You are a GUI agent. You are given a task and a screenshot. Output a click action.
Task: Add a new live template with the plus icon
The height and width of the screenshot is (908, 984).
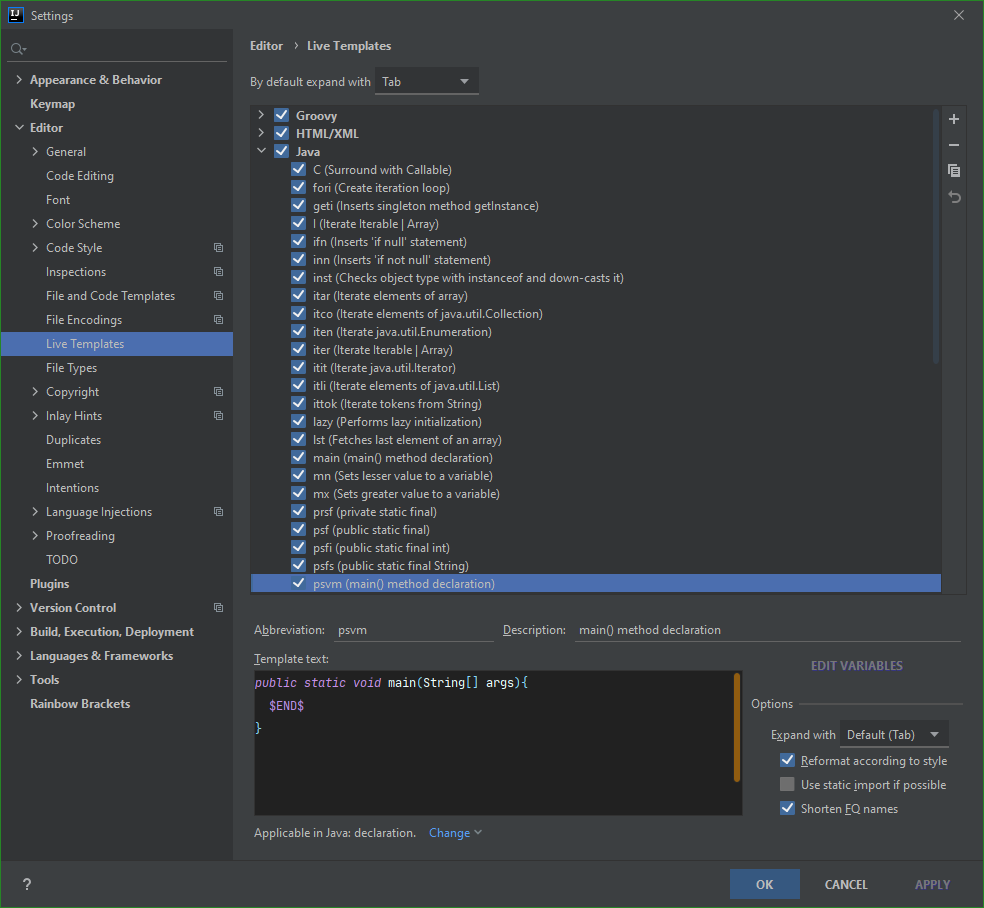pos(953,118)
